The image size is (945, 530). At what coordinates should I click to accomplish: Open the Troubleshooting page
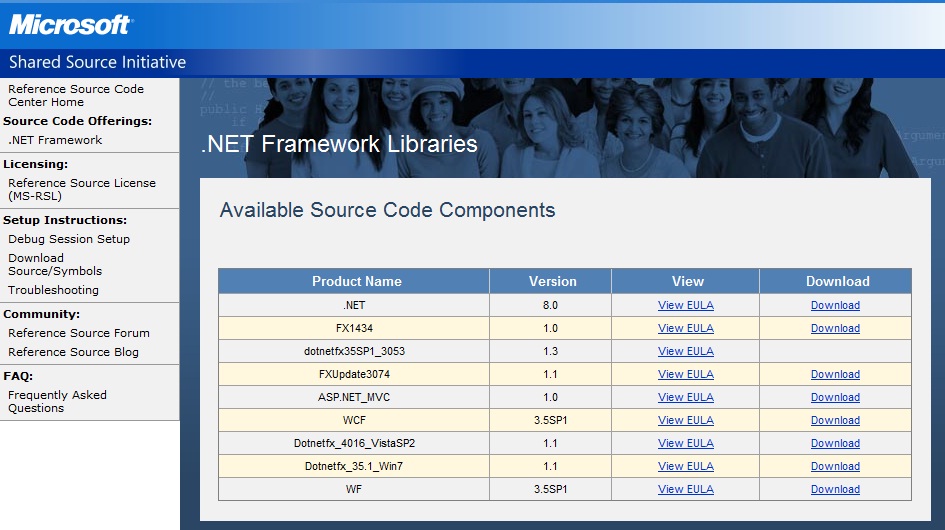(53, 290)
